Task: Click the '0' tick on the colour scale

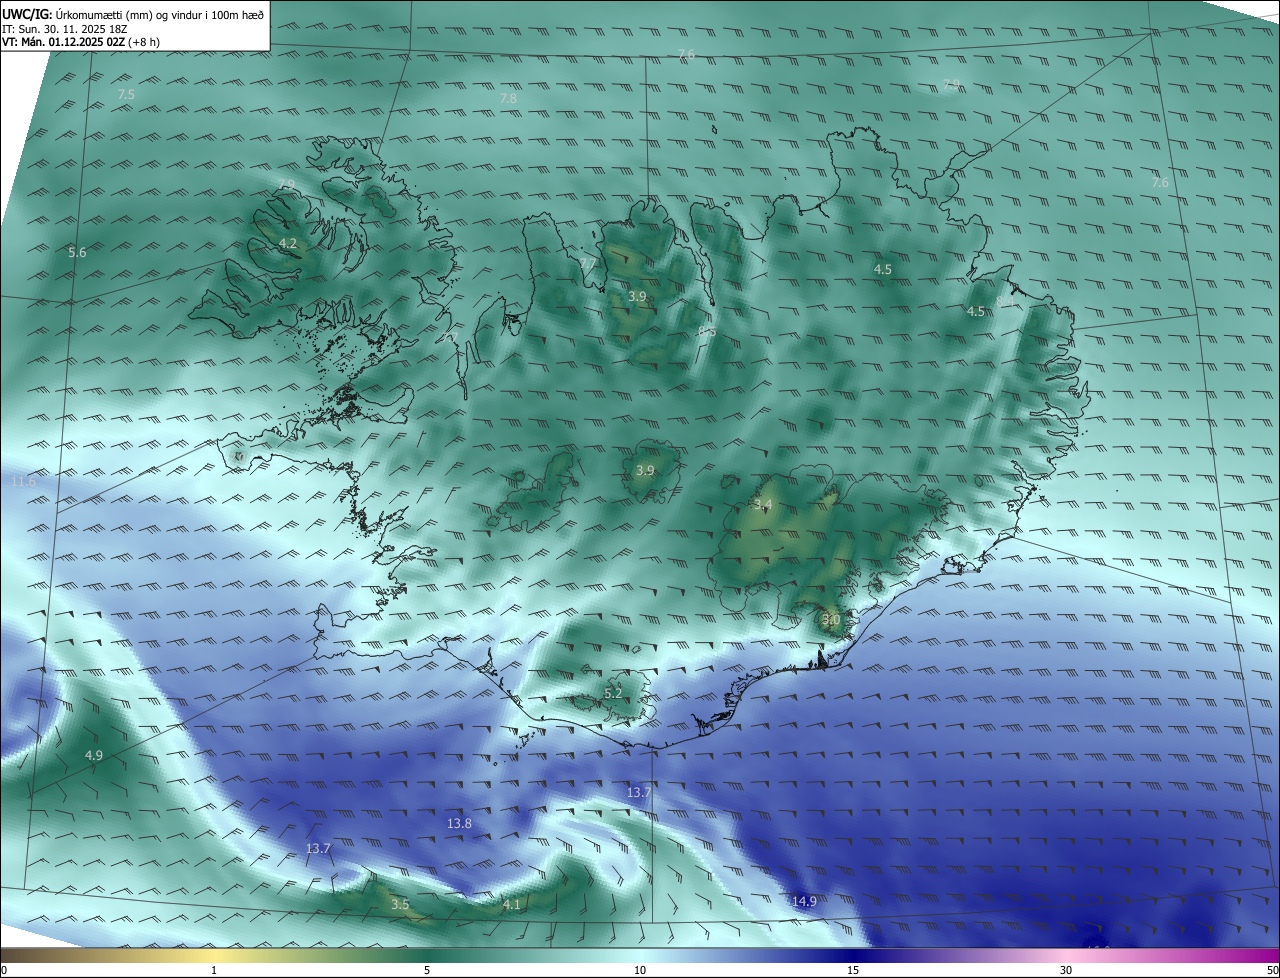Action: pos(4,970)
